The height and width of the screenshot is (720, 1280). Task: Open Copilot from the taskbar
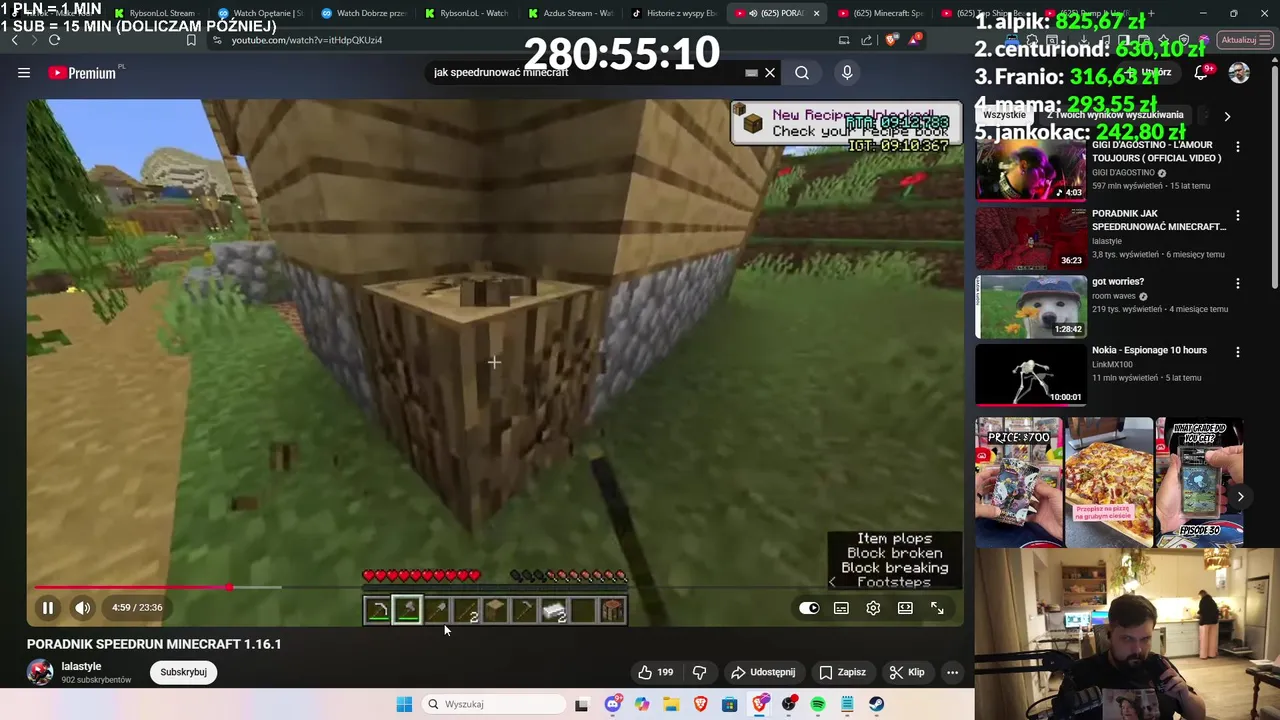point(642,704)
